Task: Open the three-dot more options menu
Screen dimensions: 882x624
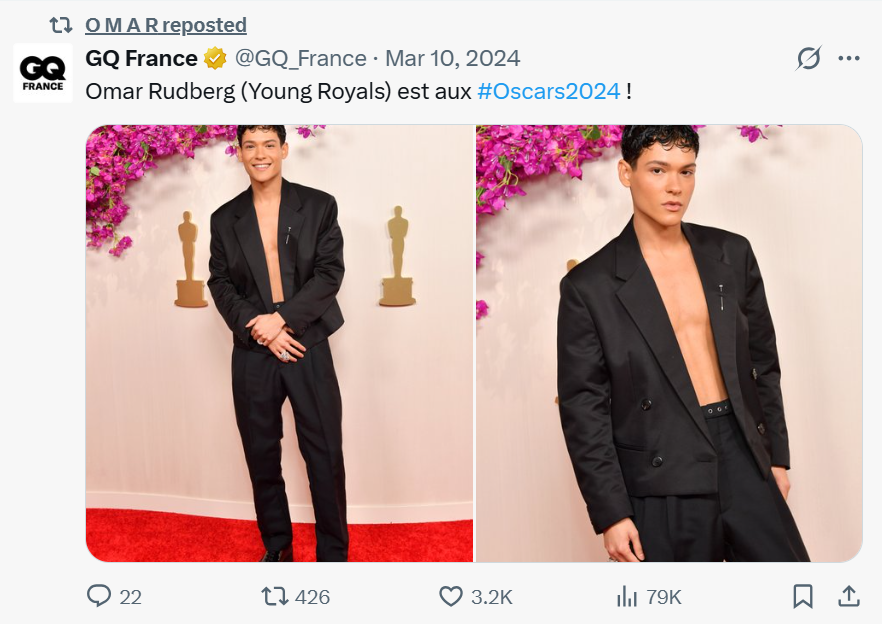Action: pyautogui.click(x=848, y=58)
